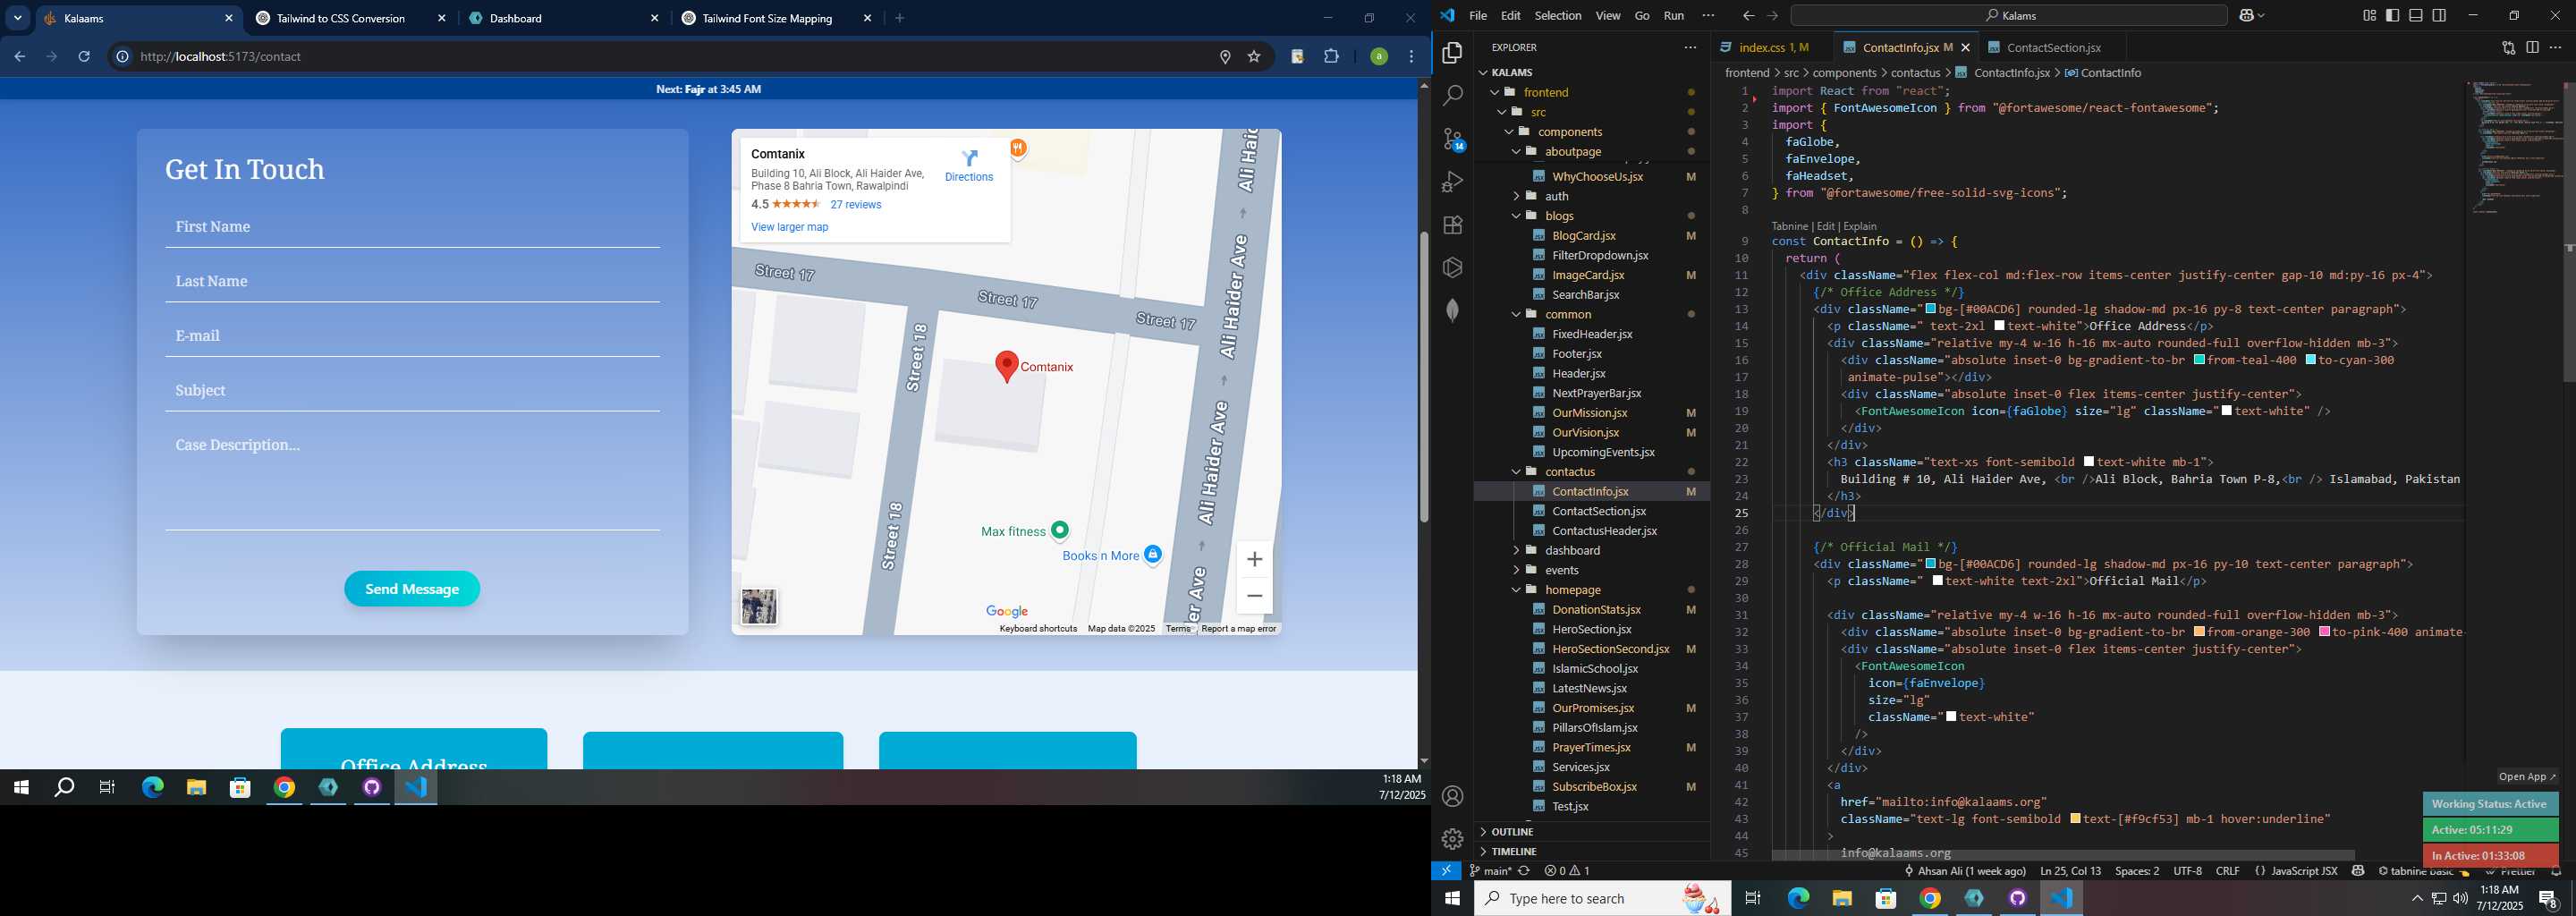Expand the auth folder
The image size is (2576, 916).
click(x=1516, y=196)
